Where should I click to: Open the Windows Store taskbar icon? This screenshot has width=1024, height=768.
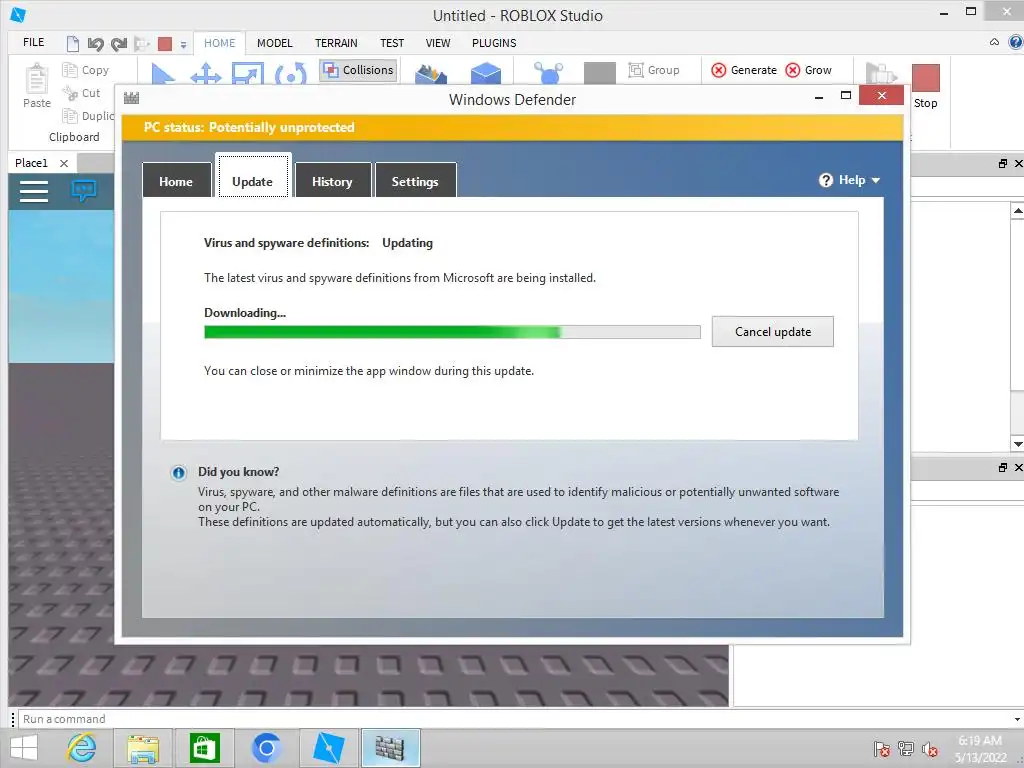coord(204,748)
